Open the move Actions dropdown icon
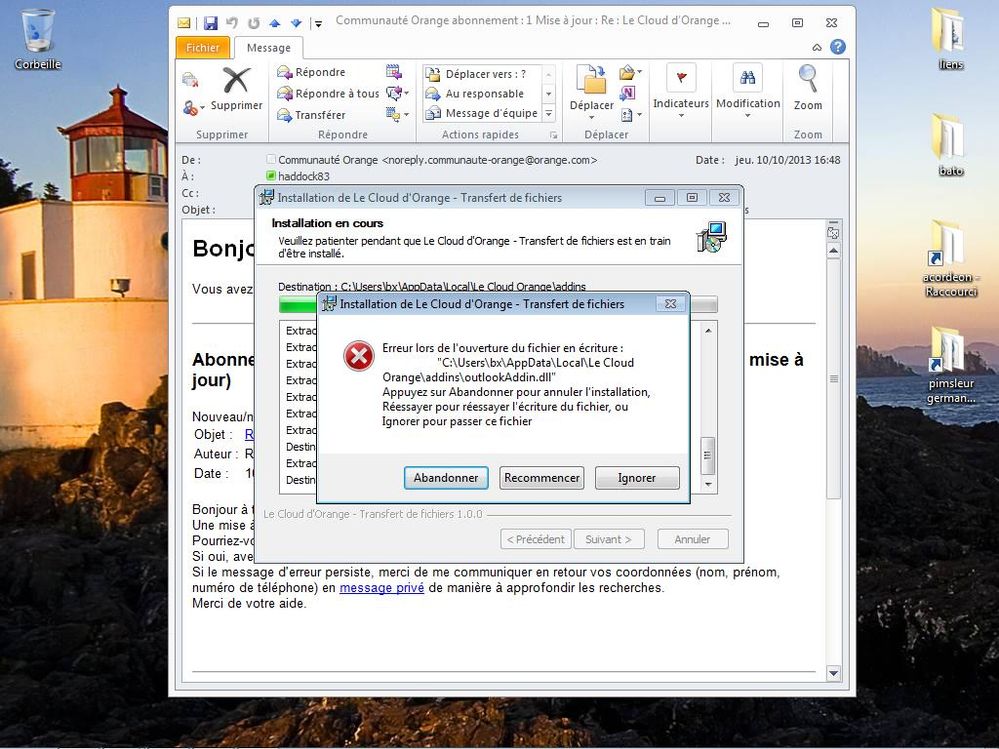 631,115
